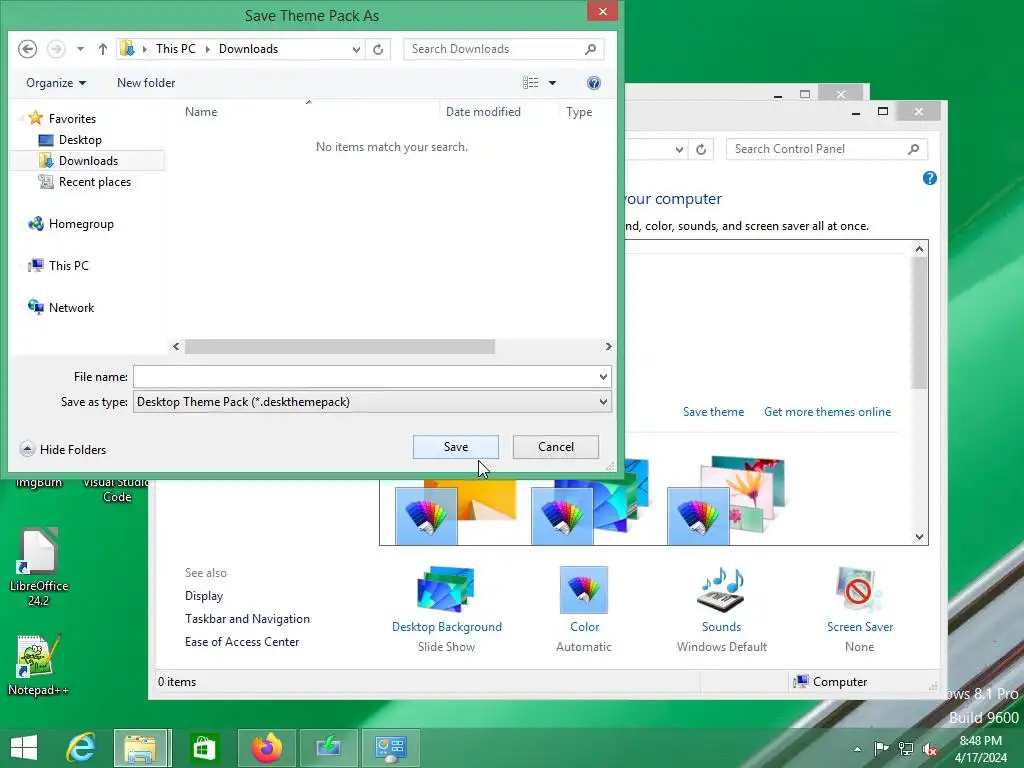Select Downloads in Favorites
This screenshot has width=1024, height=768.
click(88, 161)
